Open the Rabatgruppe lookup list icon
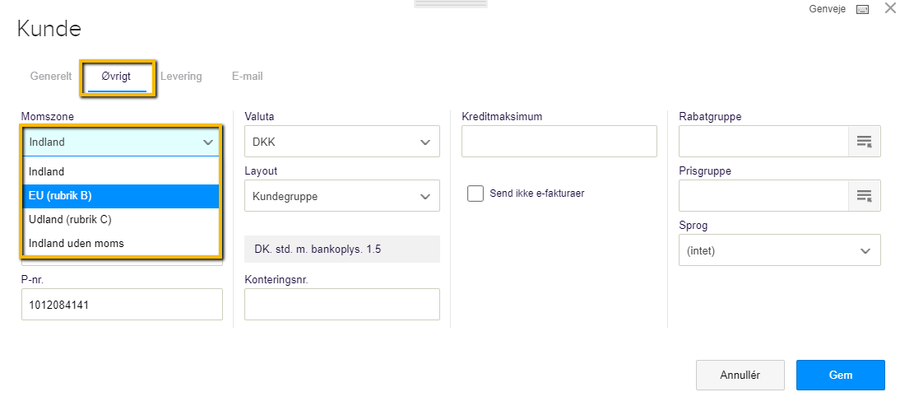The image size is (900, 406). click(864, 141)
